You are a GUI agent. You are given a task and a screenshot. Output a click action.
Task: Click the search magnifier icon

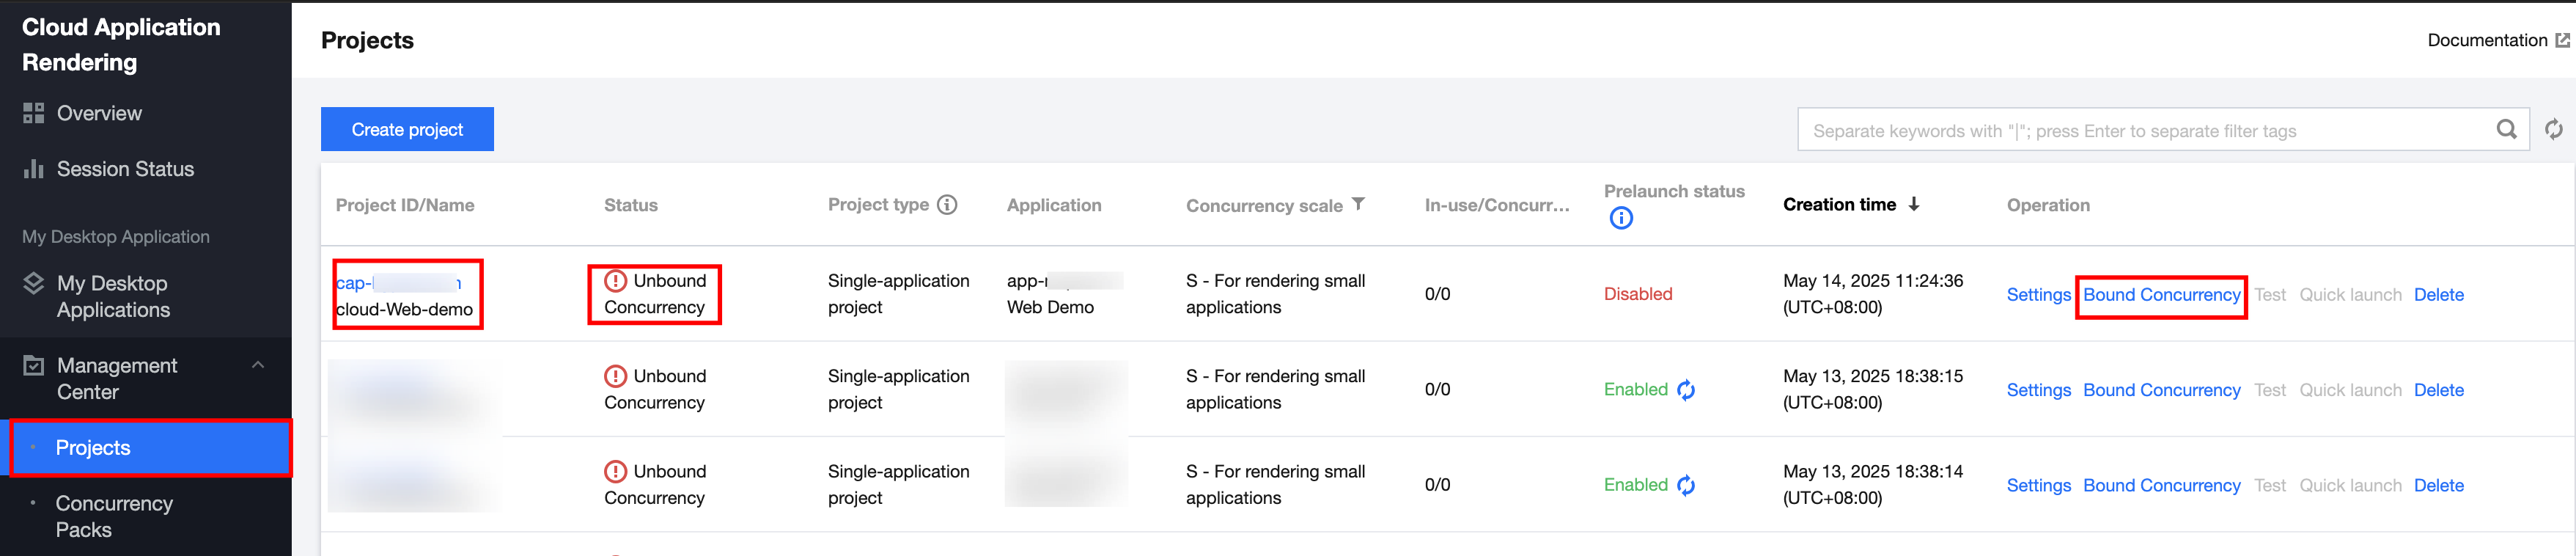(2506, 130)
